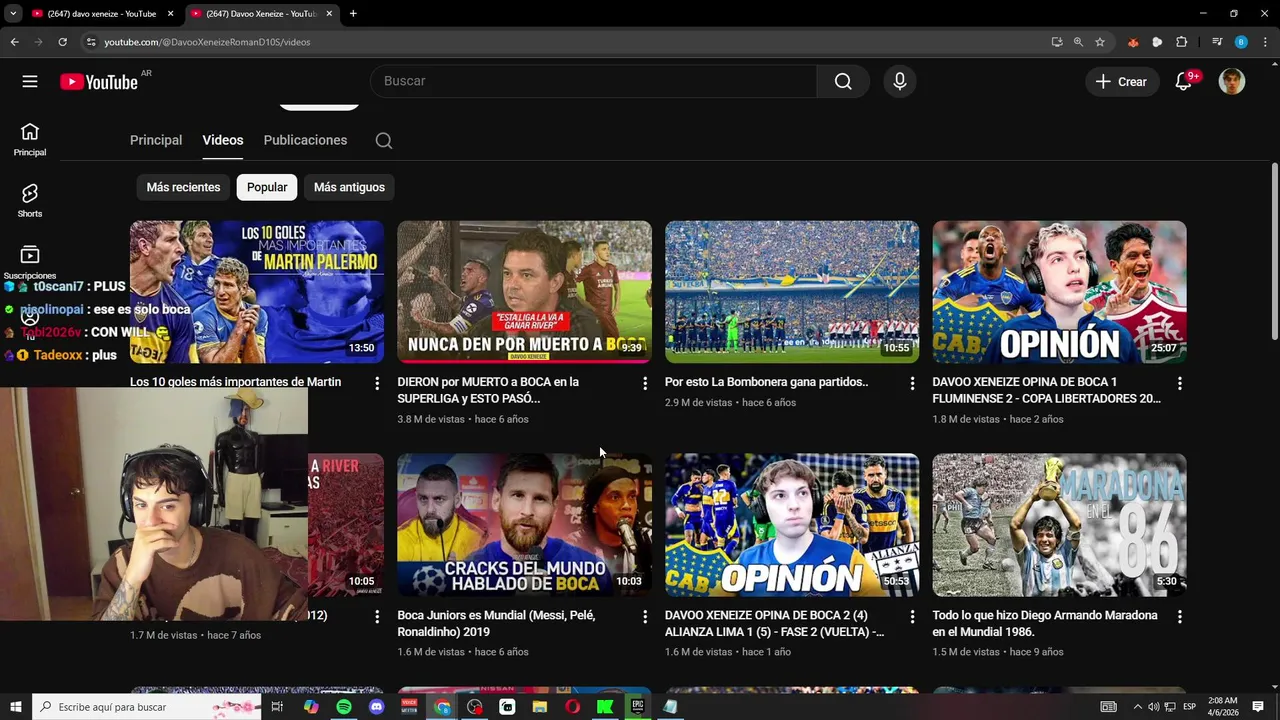Screen dimensions: 1280x720
Task: Open Nunca den por muerto a Boca thumbnail
Action: pos(524,292)
